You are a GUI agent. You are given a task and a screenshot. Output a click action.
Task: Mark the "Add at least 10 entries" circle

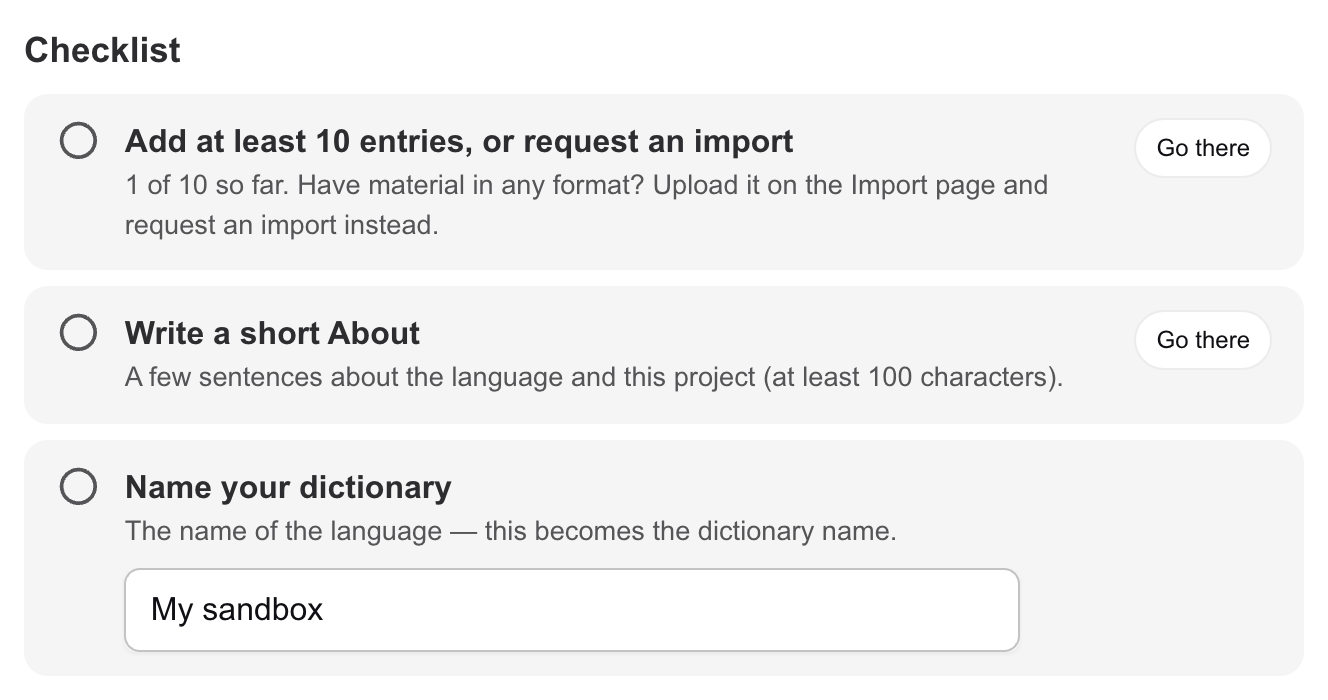pyautogui.click(x=78, y=141)
